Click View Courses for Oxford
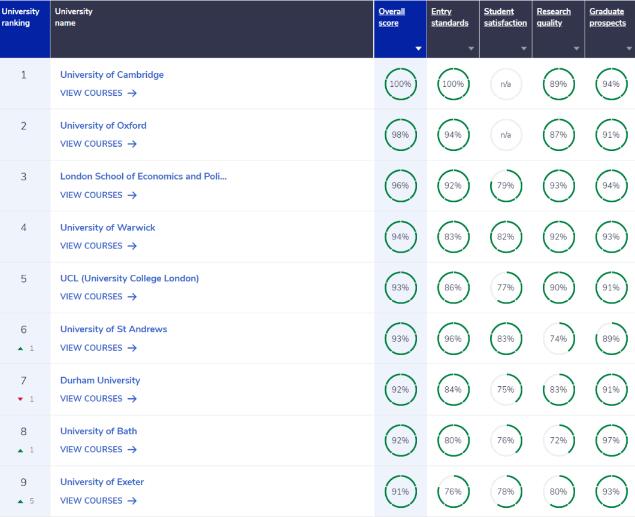Image resolution: width=635 pixels, height=517 pixels. click(x=98, y=144)
